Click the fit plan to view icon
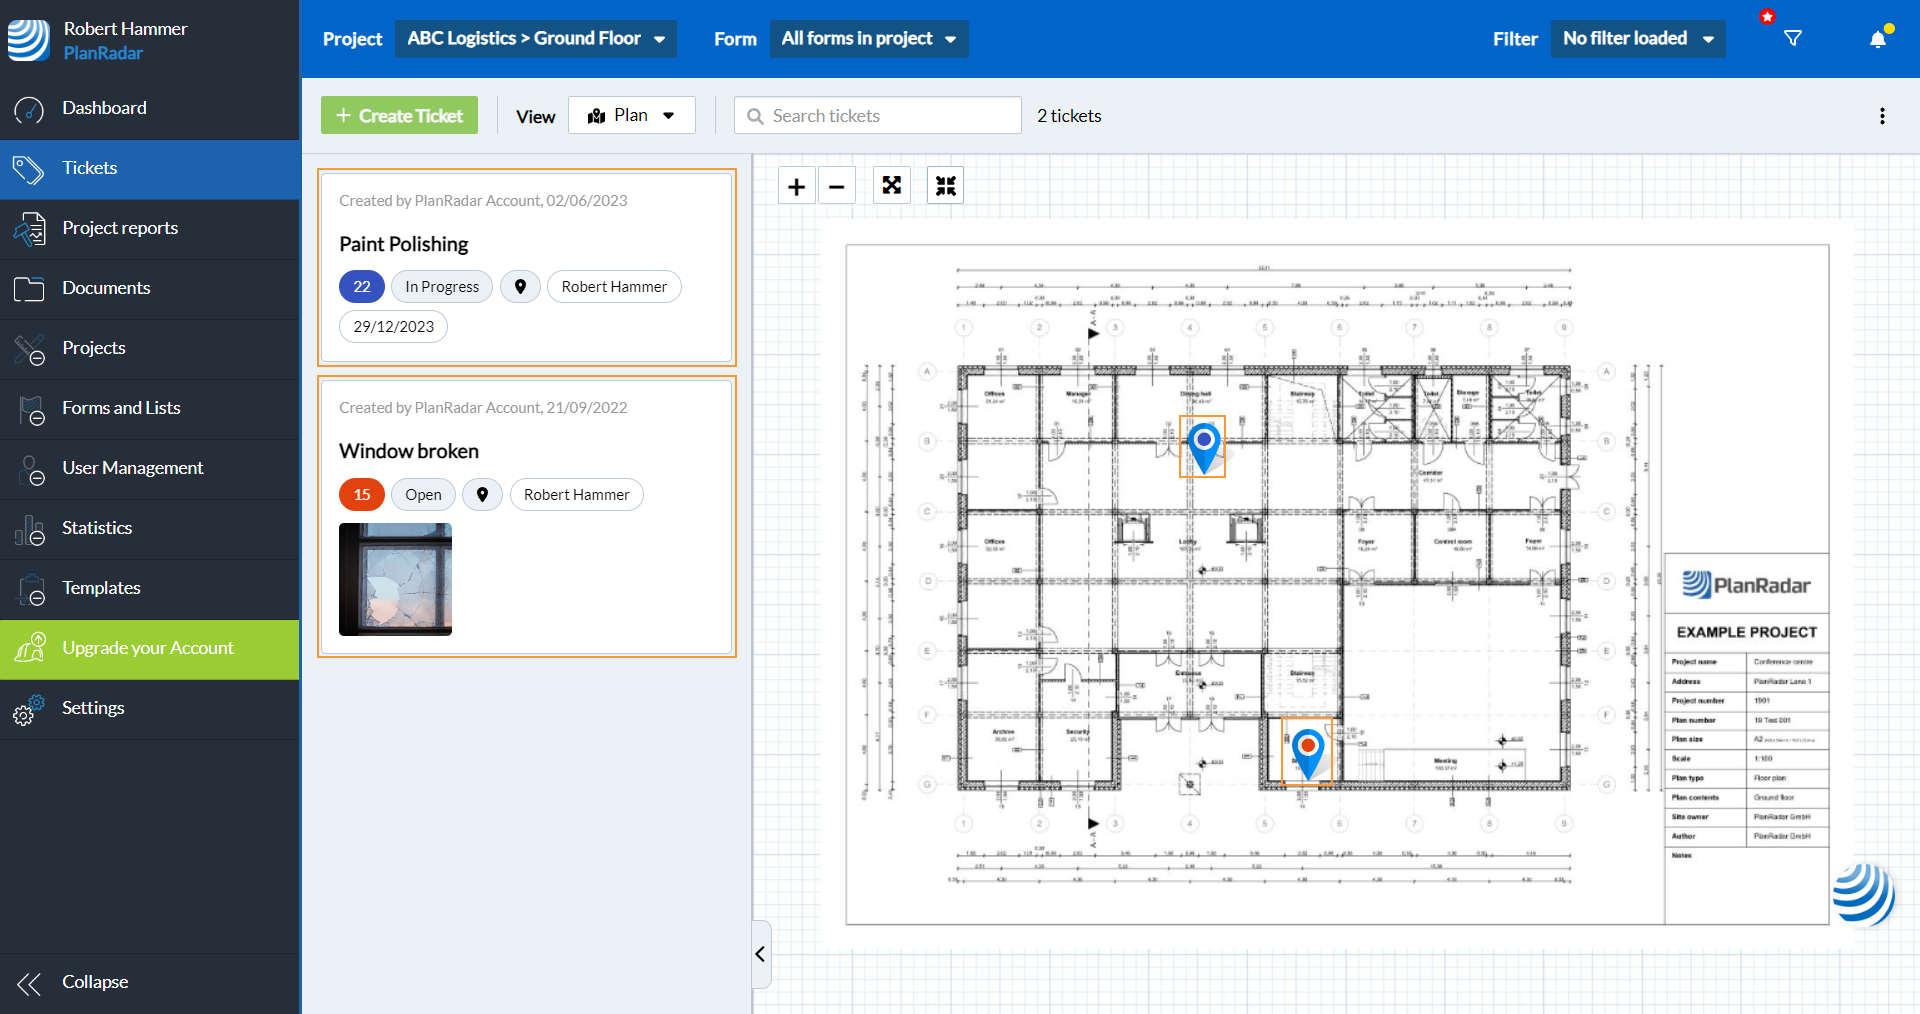Screen dimensions: 1920x1014 [x=945, y=186]
